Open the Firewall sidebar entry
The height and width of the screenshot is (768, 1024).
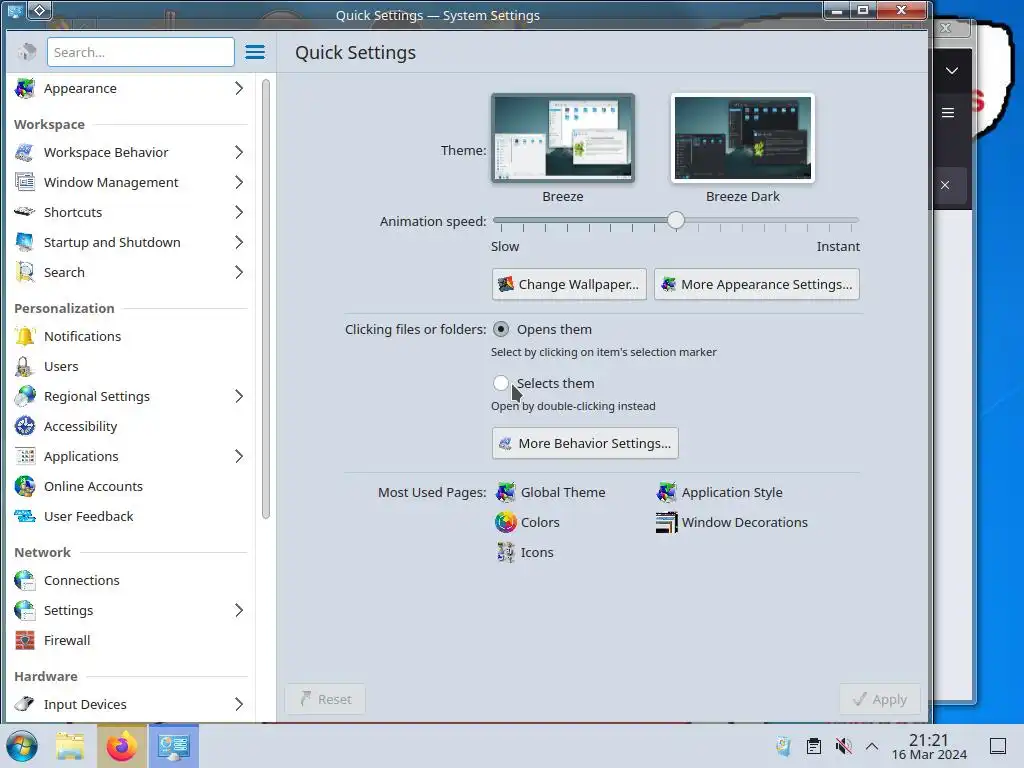pyautogui.click(x=131, y=641)
